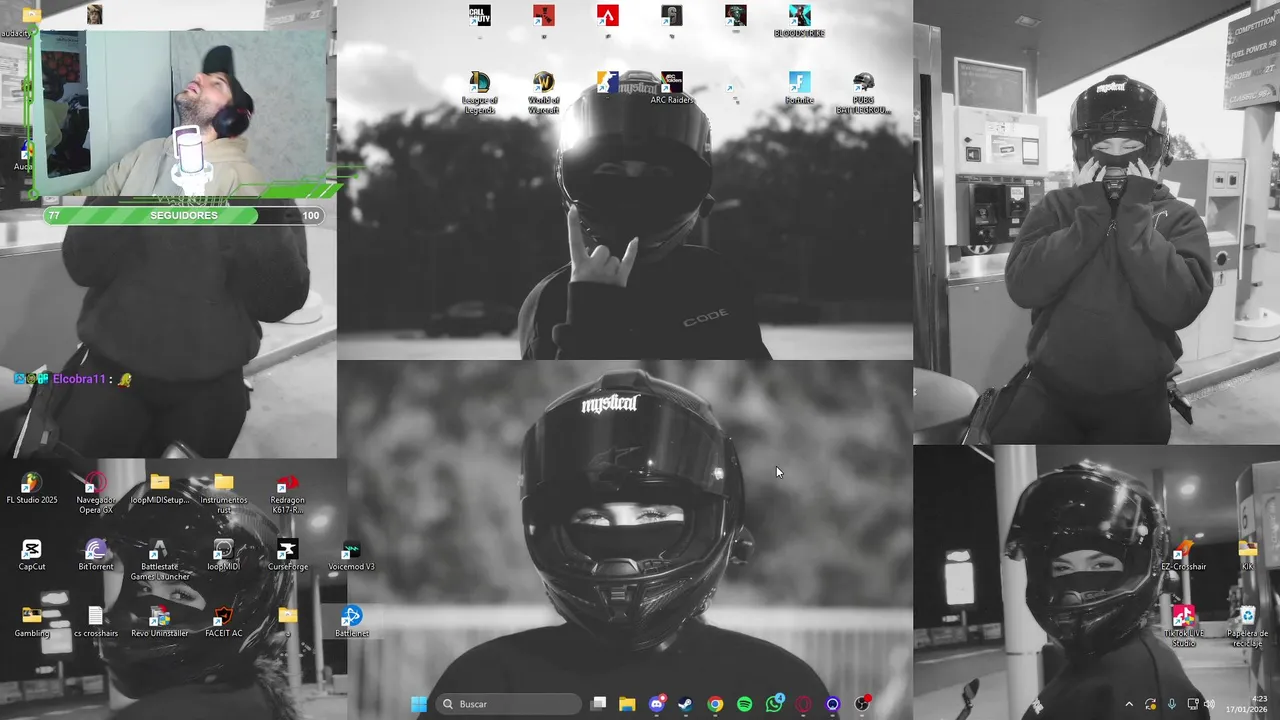Viewport: 1280px width, 720px height.
Task: Open FL Studio 2025 from the desktop
Action: point(32,488)
